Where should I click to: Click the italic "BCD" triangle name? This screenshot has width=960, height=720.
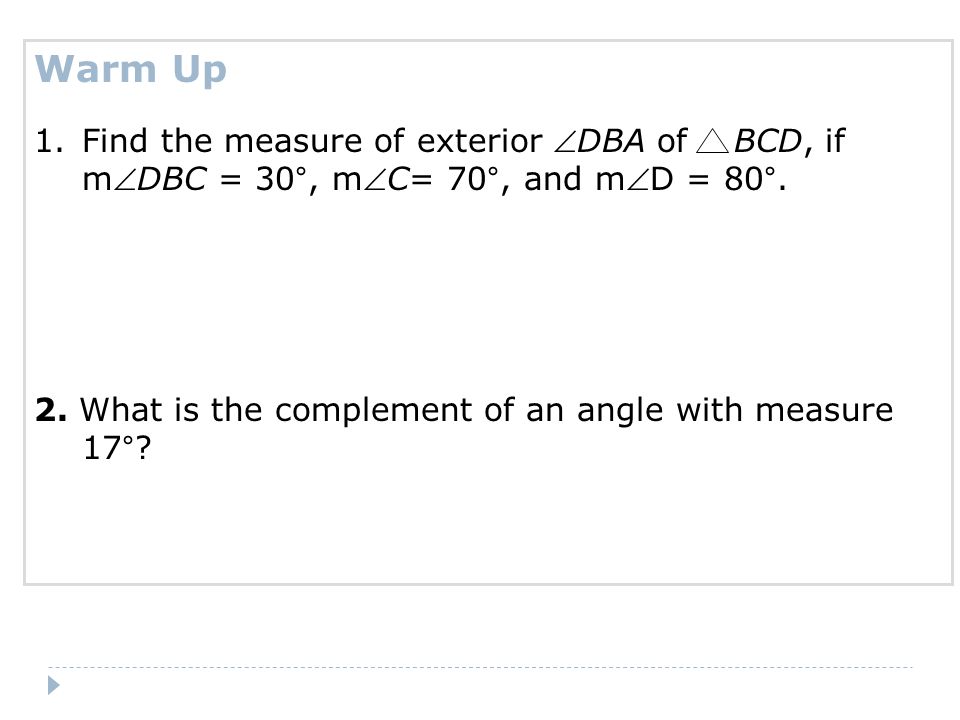pos(768,141)
